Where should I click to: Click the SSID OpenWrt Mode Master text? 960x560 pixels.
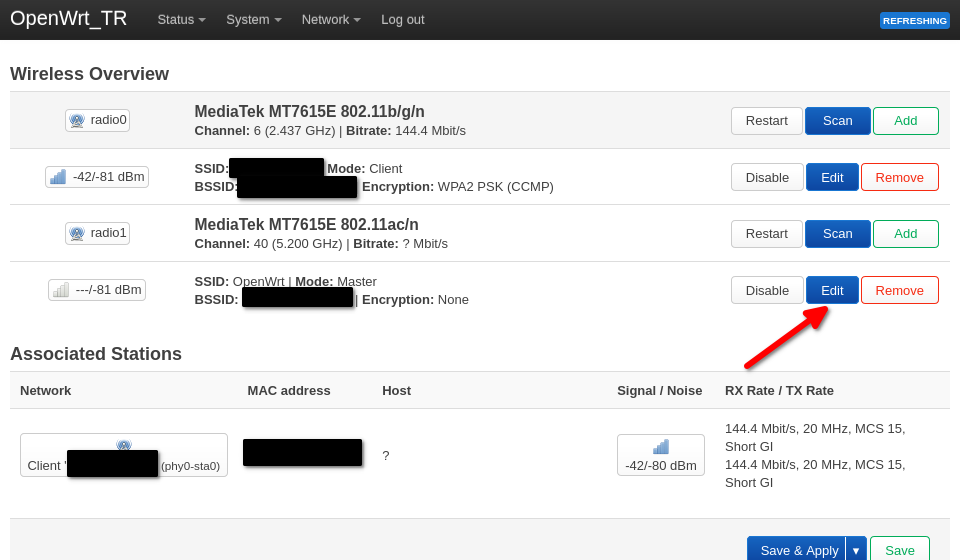[285, 282]
